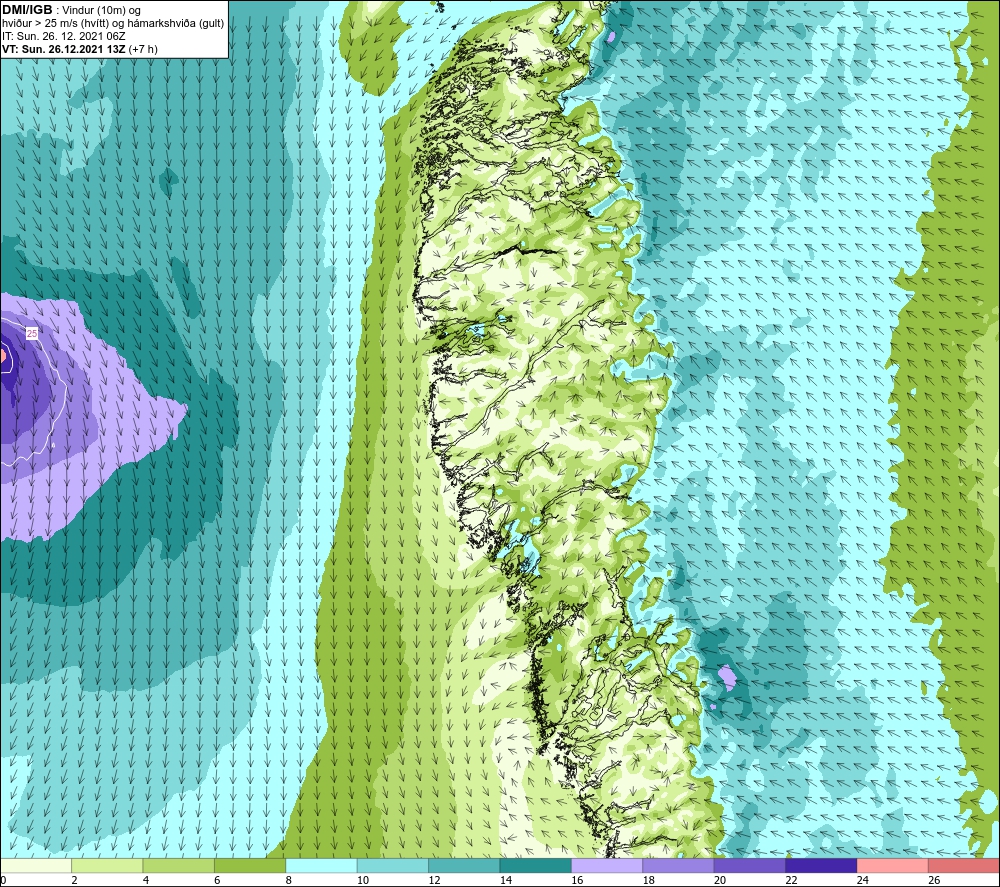Click the small purple wind patch near southeast coast
Screen dimensions: 1000x887
726,678
